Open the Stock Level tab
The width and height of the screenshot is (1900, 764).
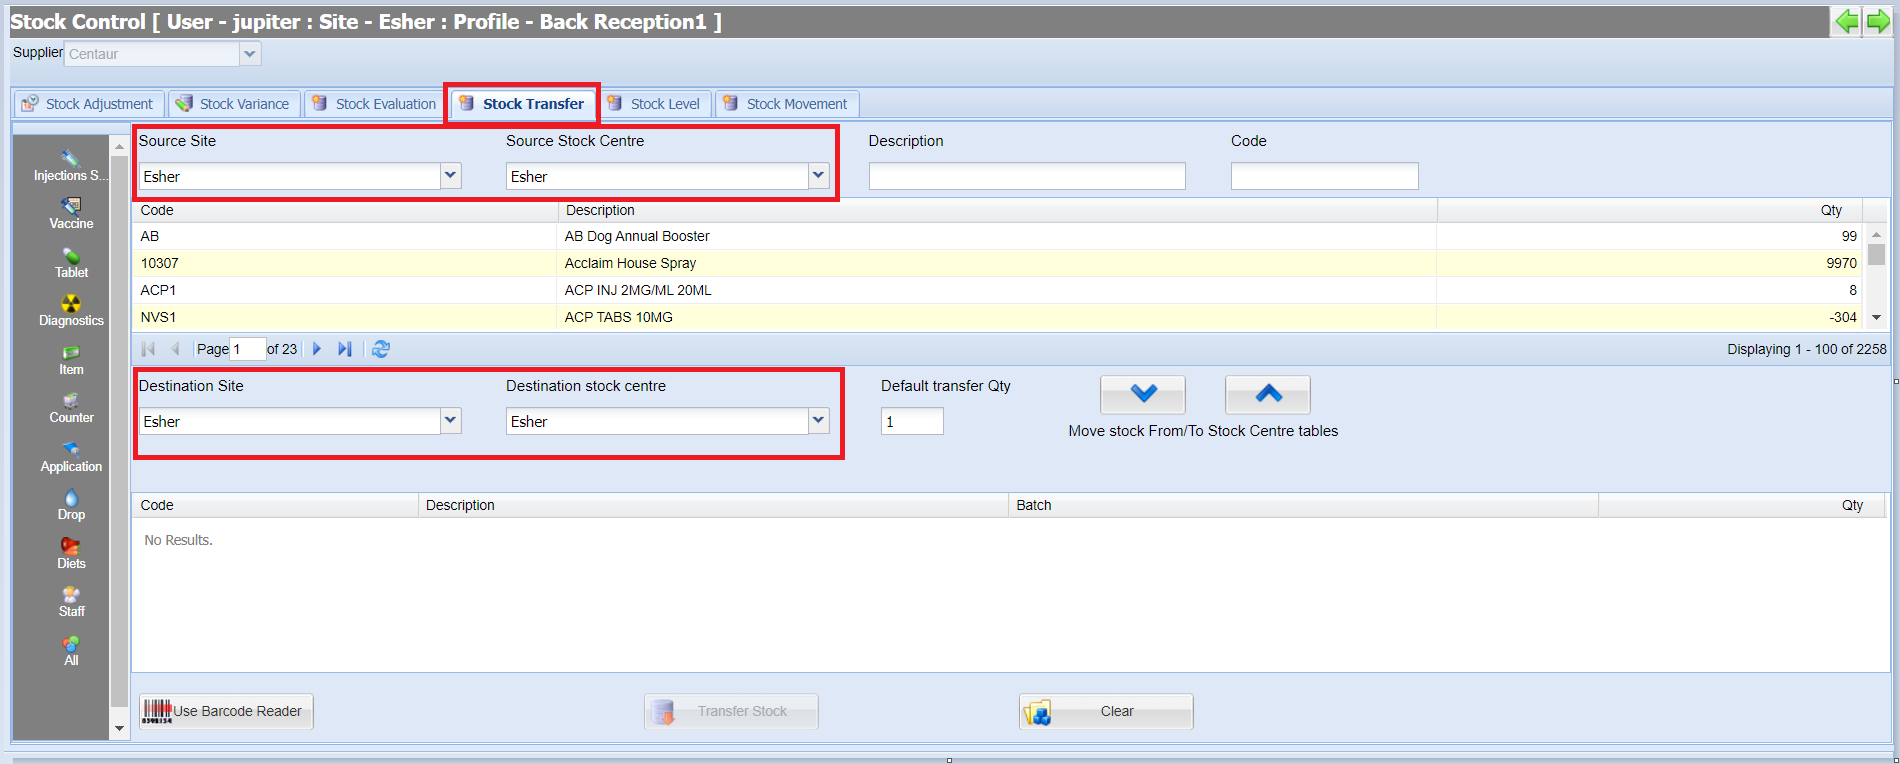(655, 104)
